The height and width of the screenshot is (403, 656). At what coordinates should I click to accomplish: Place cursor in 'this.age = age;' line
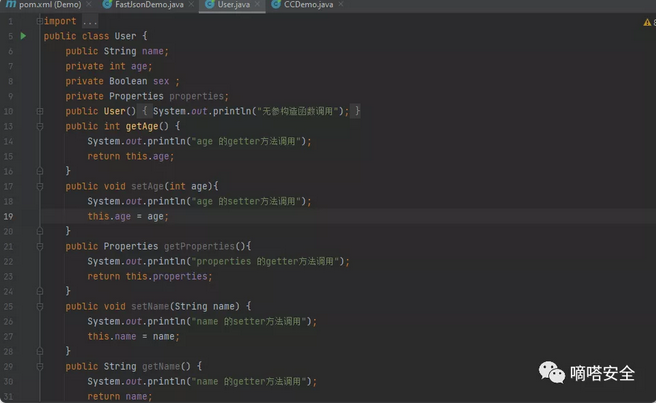128,216
